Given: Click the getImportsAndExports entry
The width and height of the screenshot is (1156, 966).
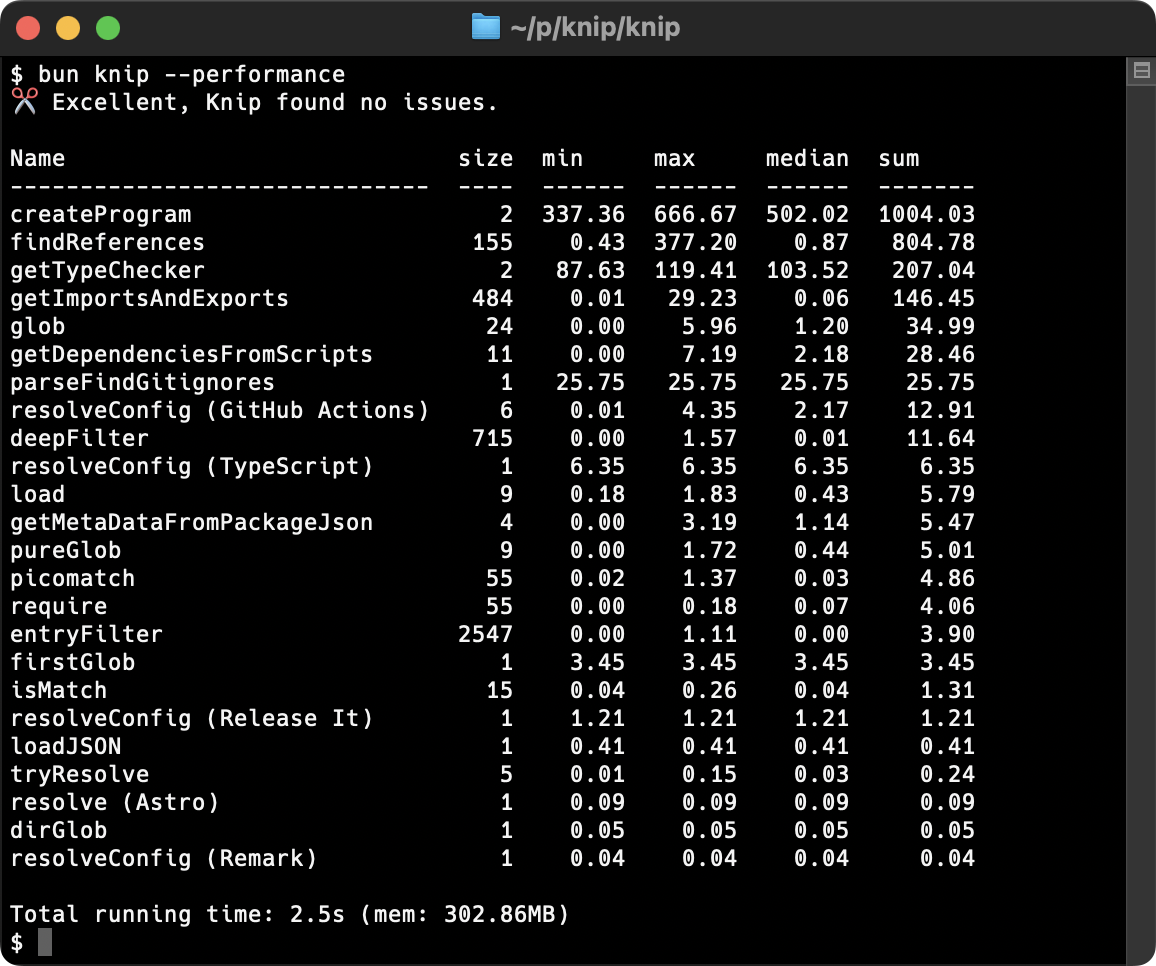Looking at the screenshot, I should (149, 298).
